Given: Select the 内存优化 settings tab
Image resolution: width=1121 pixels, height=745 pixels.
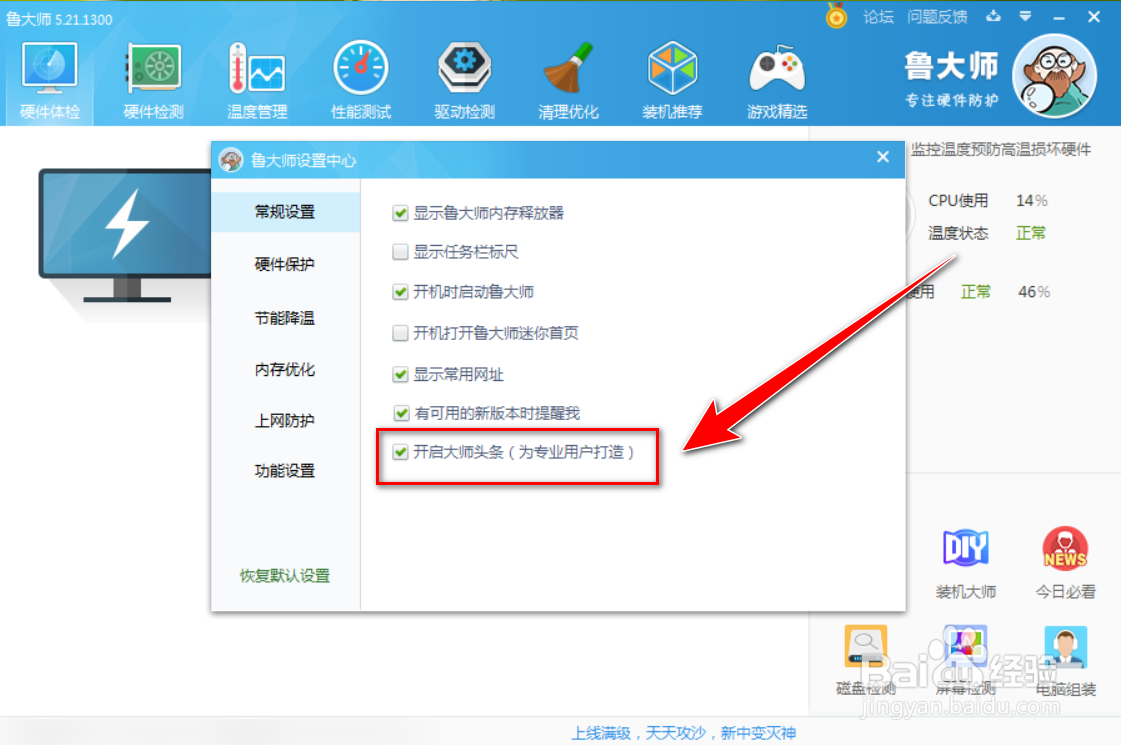Looking at the screenshot, I should (x=285, y=370).
